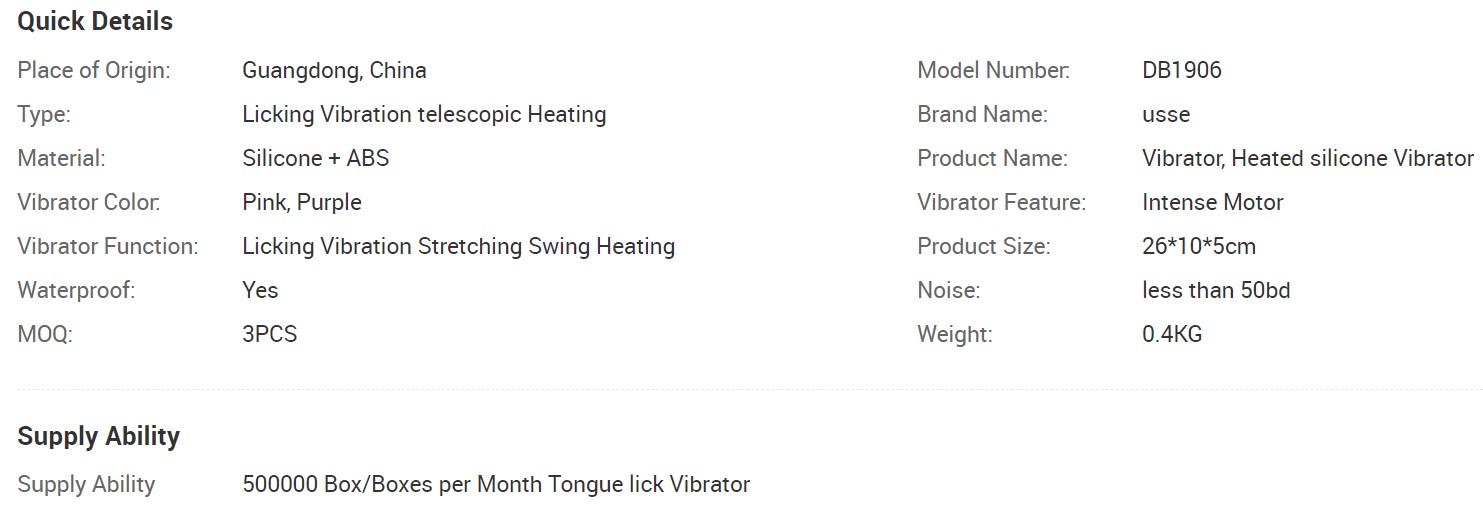Select the DB1906 model number

[x=1182, y=71]
